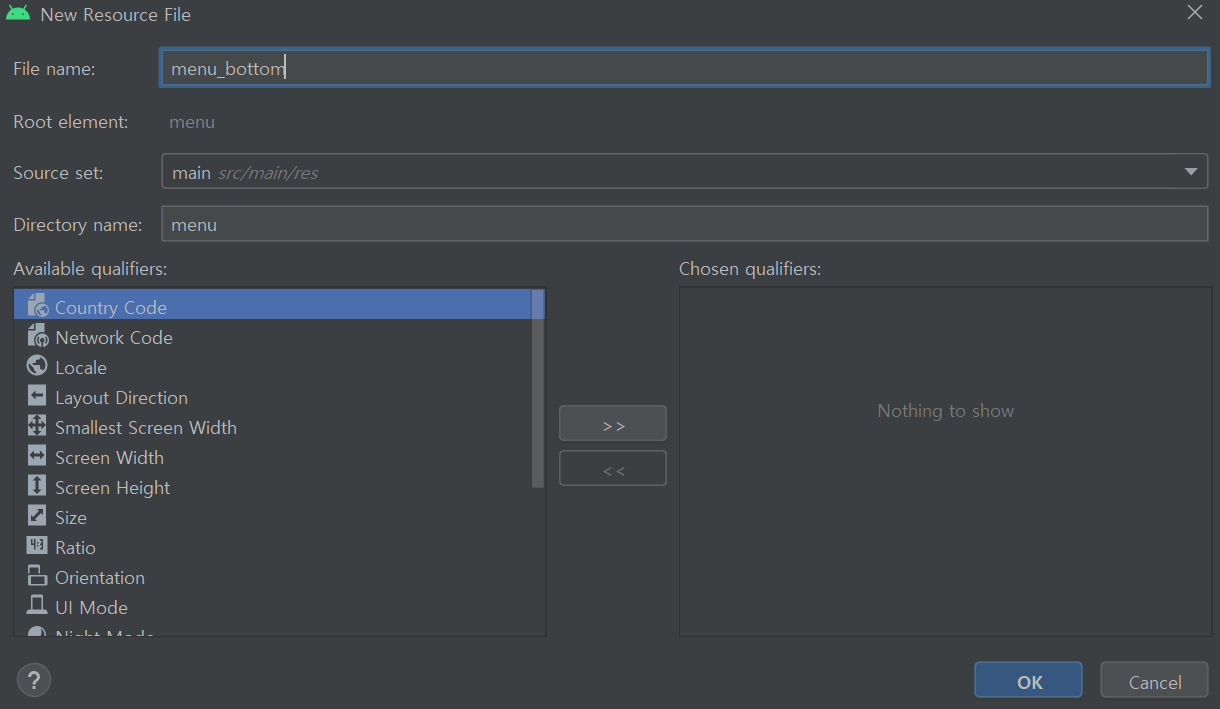This screenshot has height=709, width=1220.
Task: Close the New Resource File dialog
Action: coord(1194,13)
